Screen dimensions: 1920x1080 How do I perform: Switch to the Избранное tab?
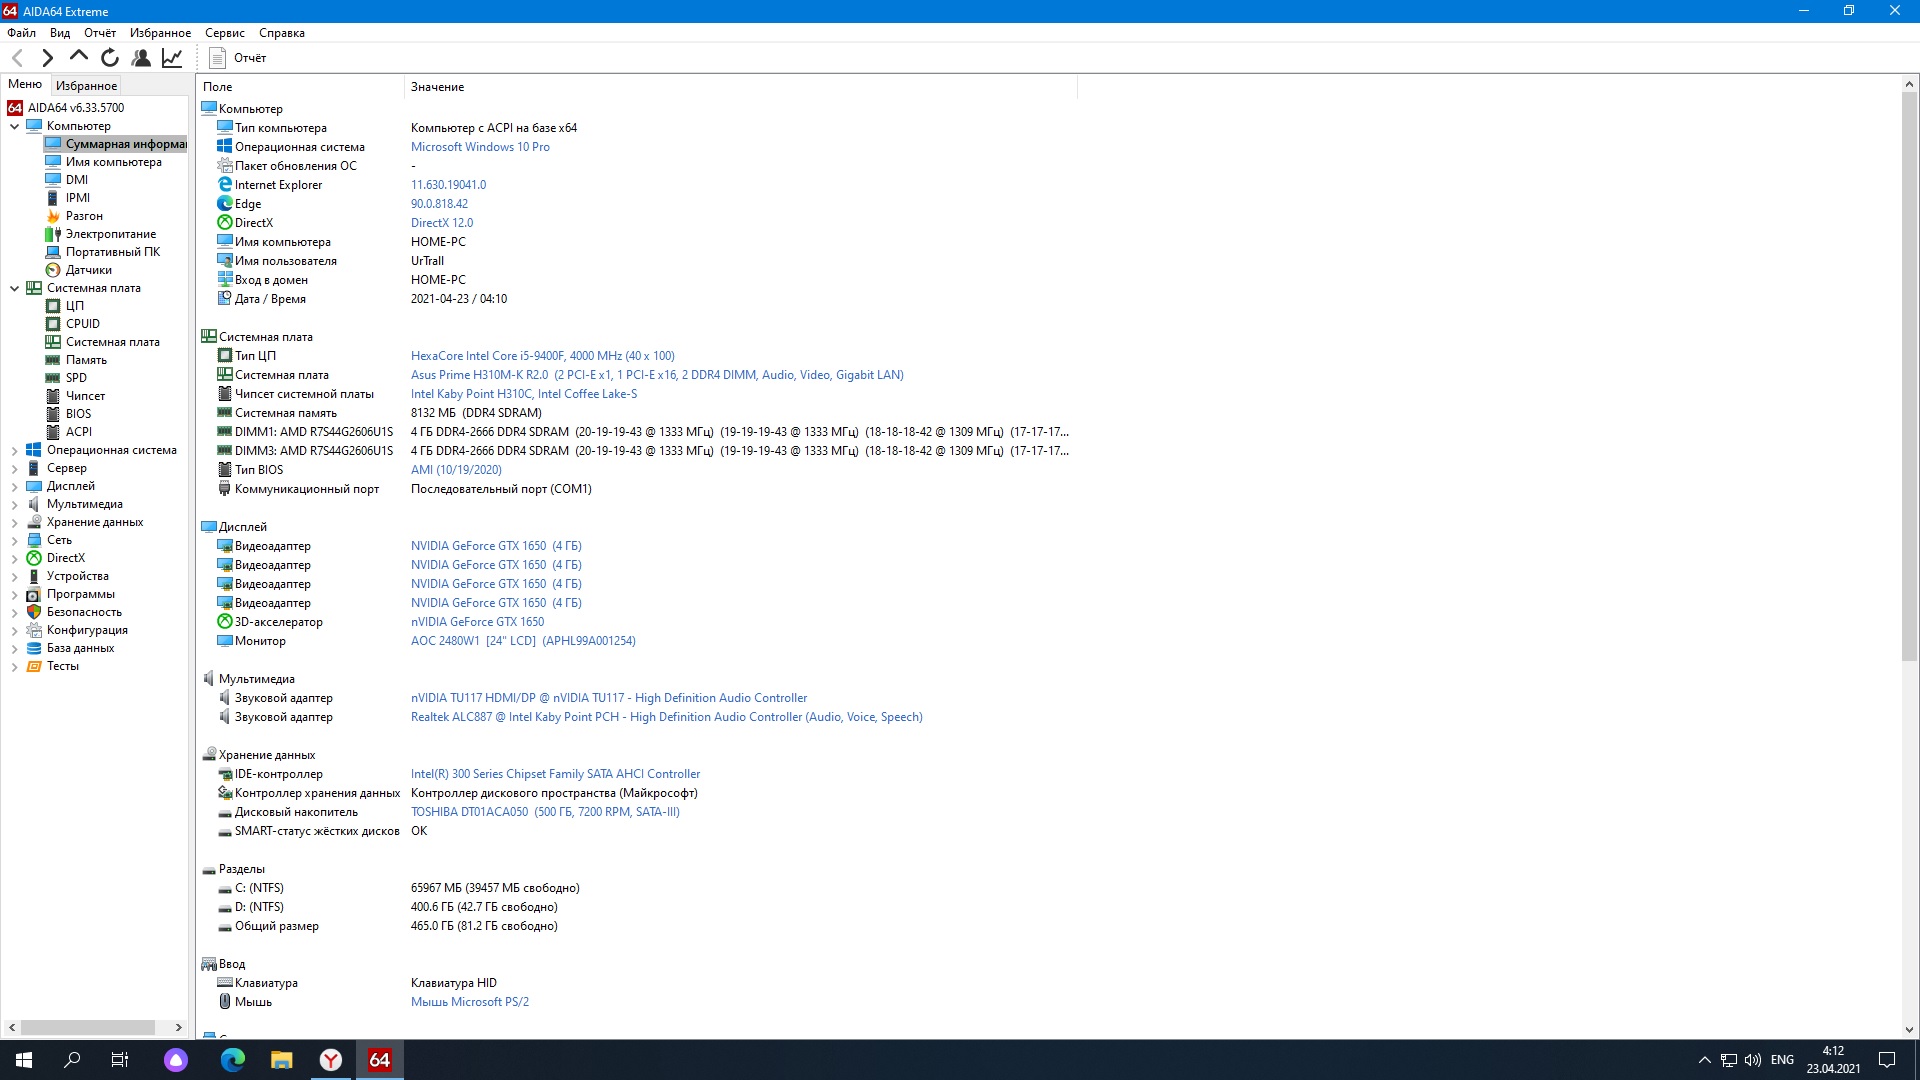(x=86, y=86)
